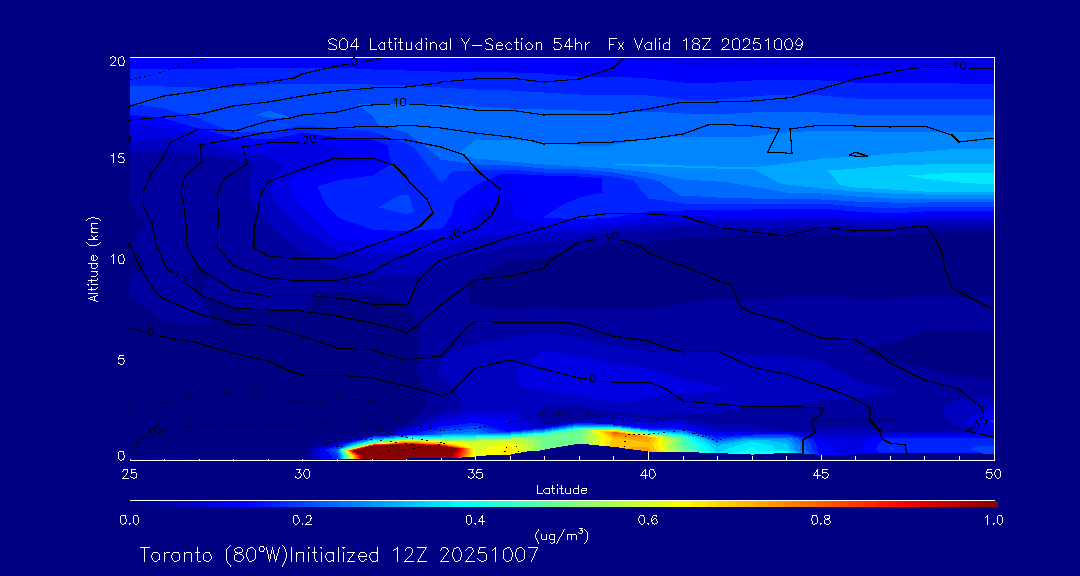Click altitude tick label '15'
1080x576 pixels.
pyautogui.click(x=116, y=158)
